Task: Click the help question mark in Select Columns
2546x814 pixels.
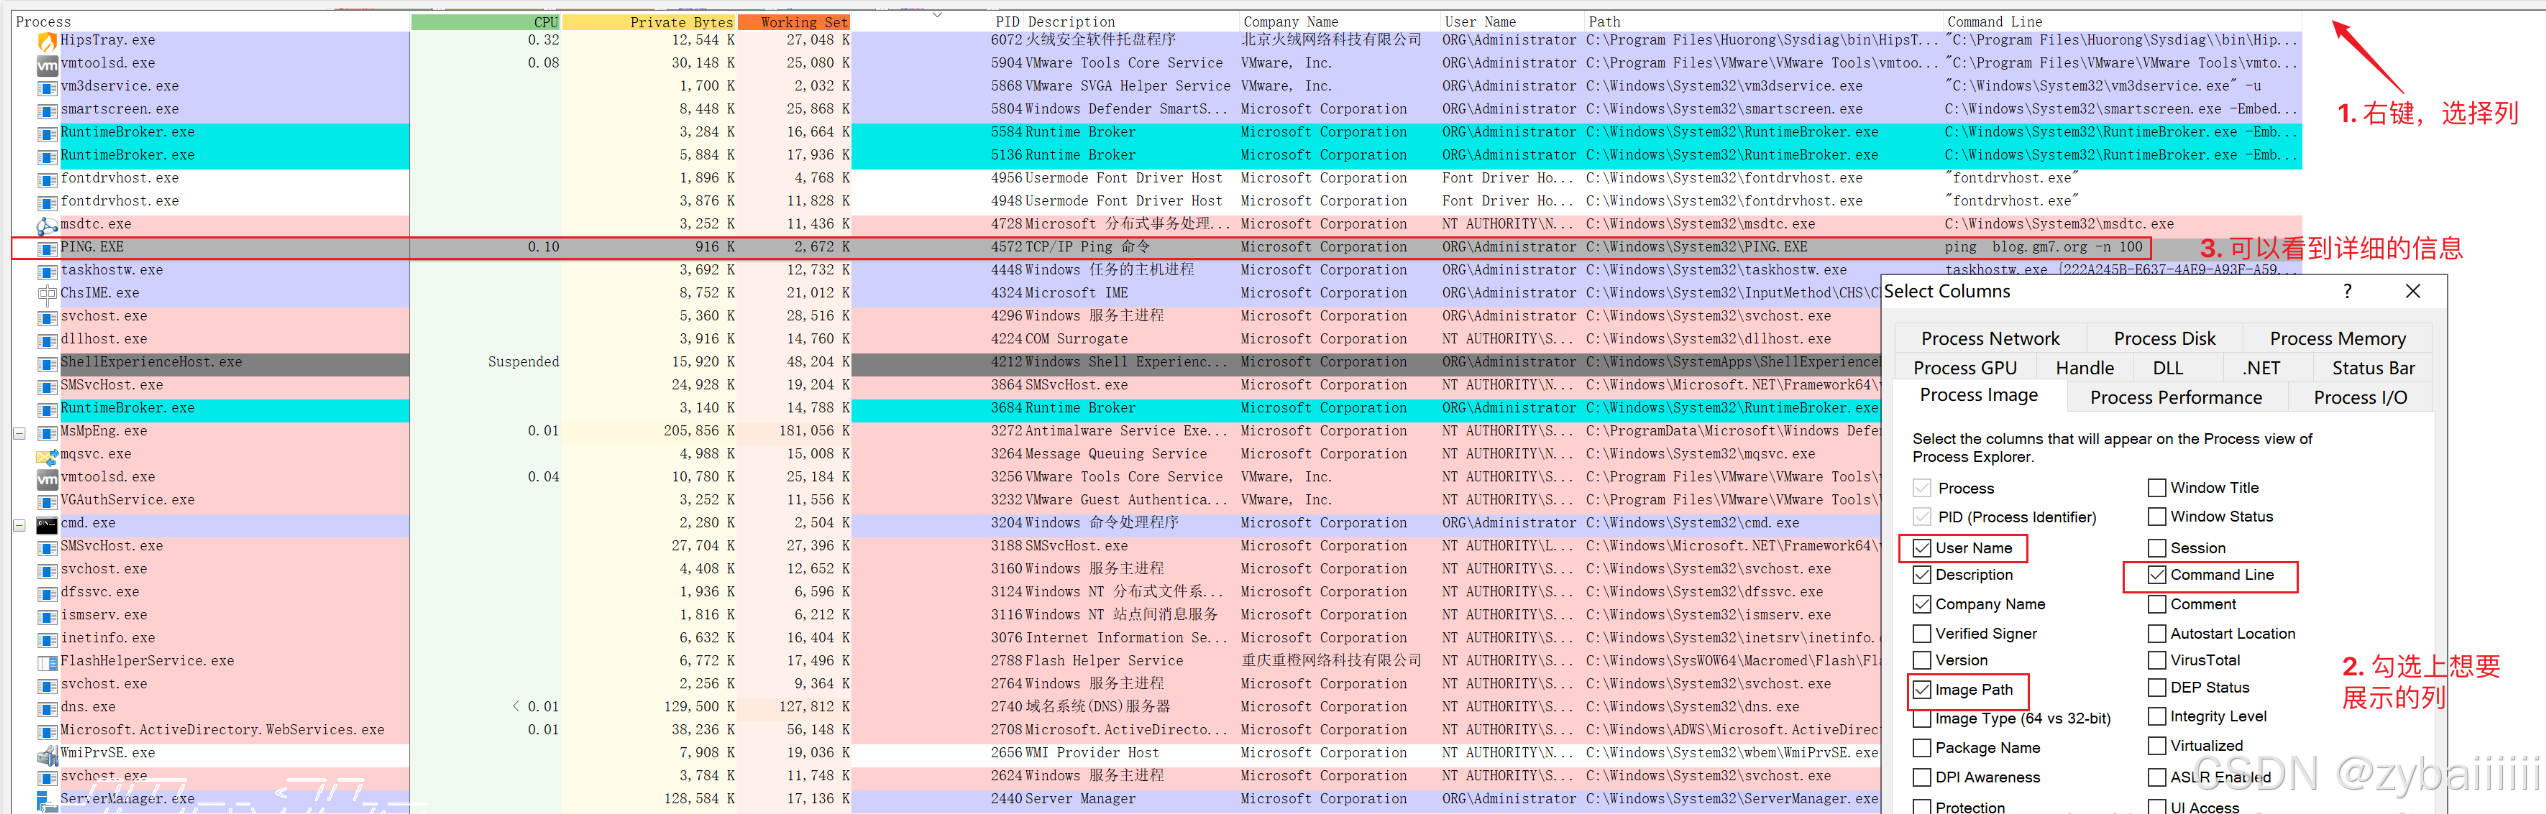Action: click(x=2347, y=291)
